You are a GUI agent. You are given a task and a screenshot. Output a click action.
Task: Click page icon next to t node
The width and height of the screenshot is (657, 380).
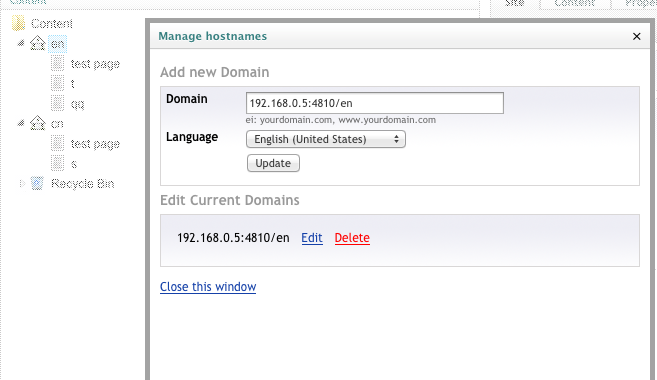click(57, 83)
